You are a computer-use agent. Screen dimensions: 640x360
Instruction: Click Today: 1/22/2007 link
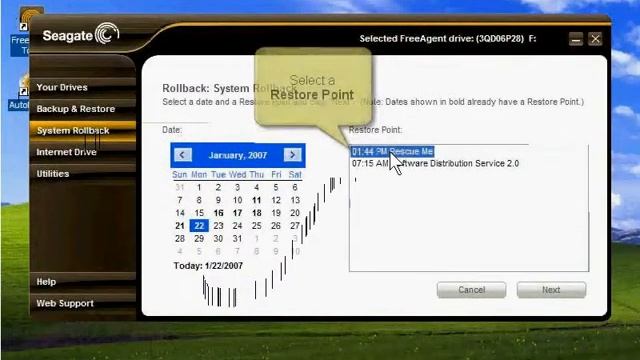[x=208, y=266]
